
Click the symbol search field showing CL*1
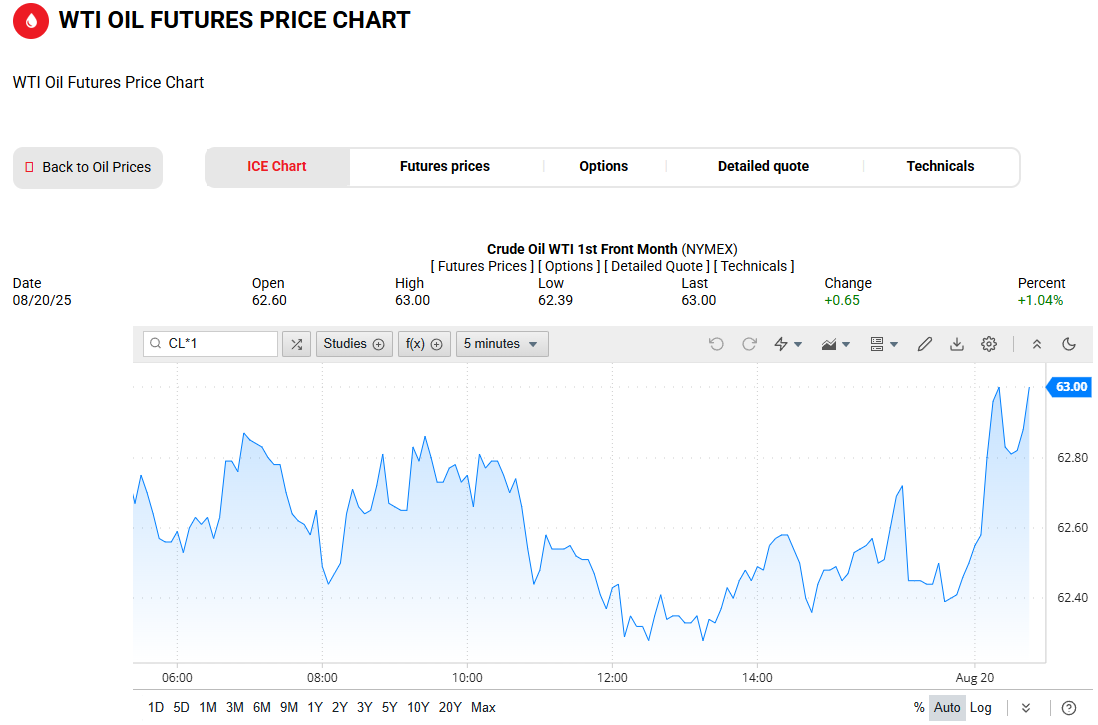click(x=210, y=344)
